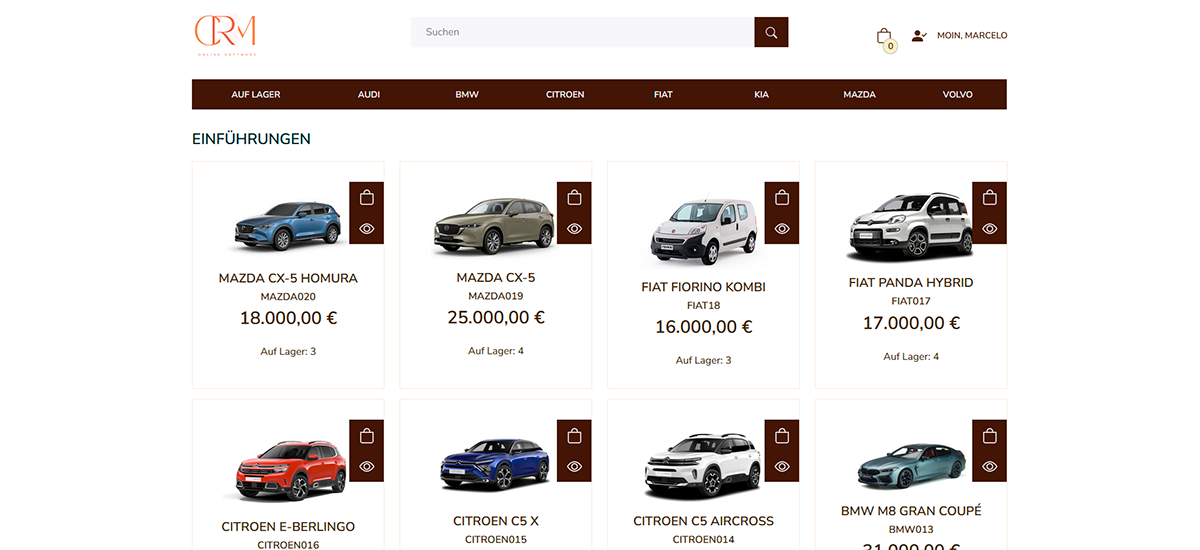Quick view Fiat Panda Hybrid via eye icon
Viewport: 1200px width, 550px height.
click(x=989, y=229)
